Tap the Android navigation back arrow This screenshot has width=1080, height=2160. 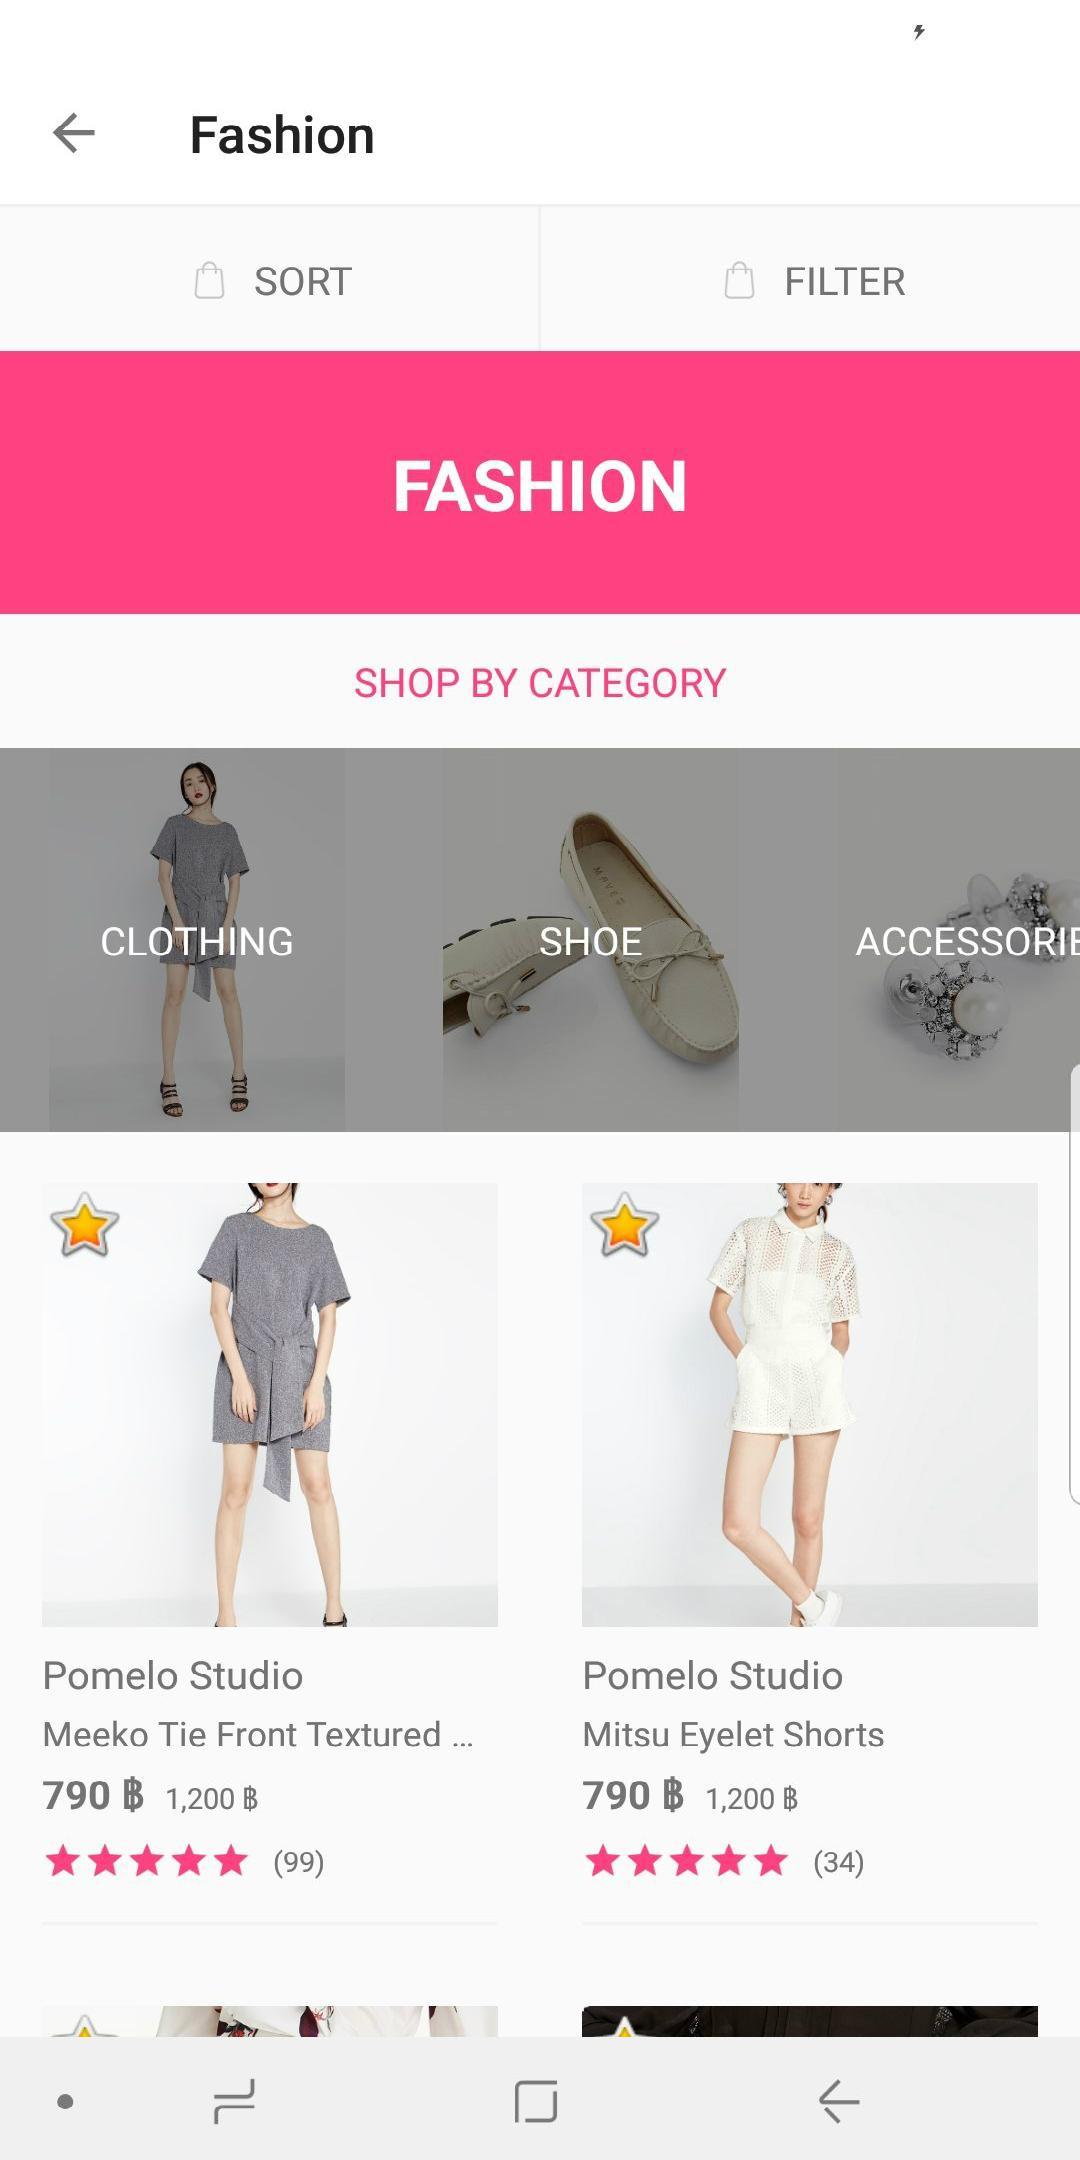(838, 2101)
